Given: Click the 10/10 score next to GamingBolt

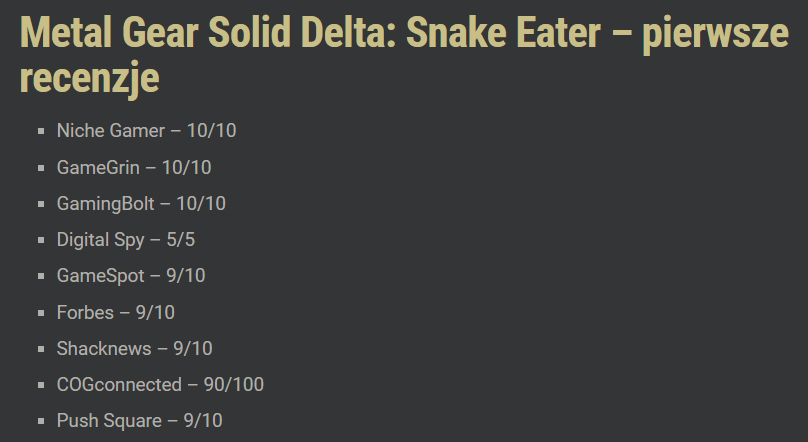Looking at the screenshot, I should (x=201, y=203).
